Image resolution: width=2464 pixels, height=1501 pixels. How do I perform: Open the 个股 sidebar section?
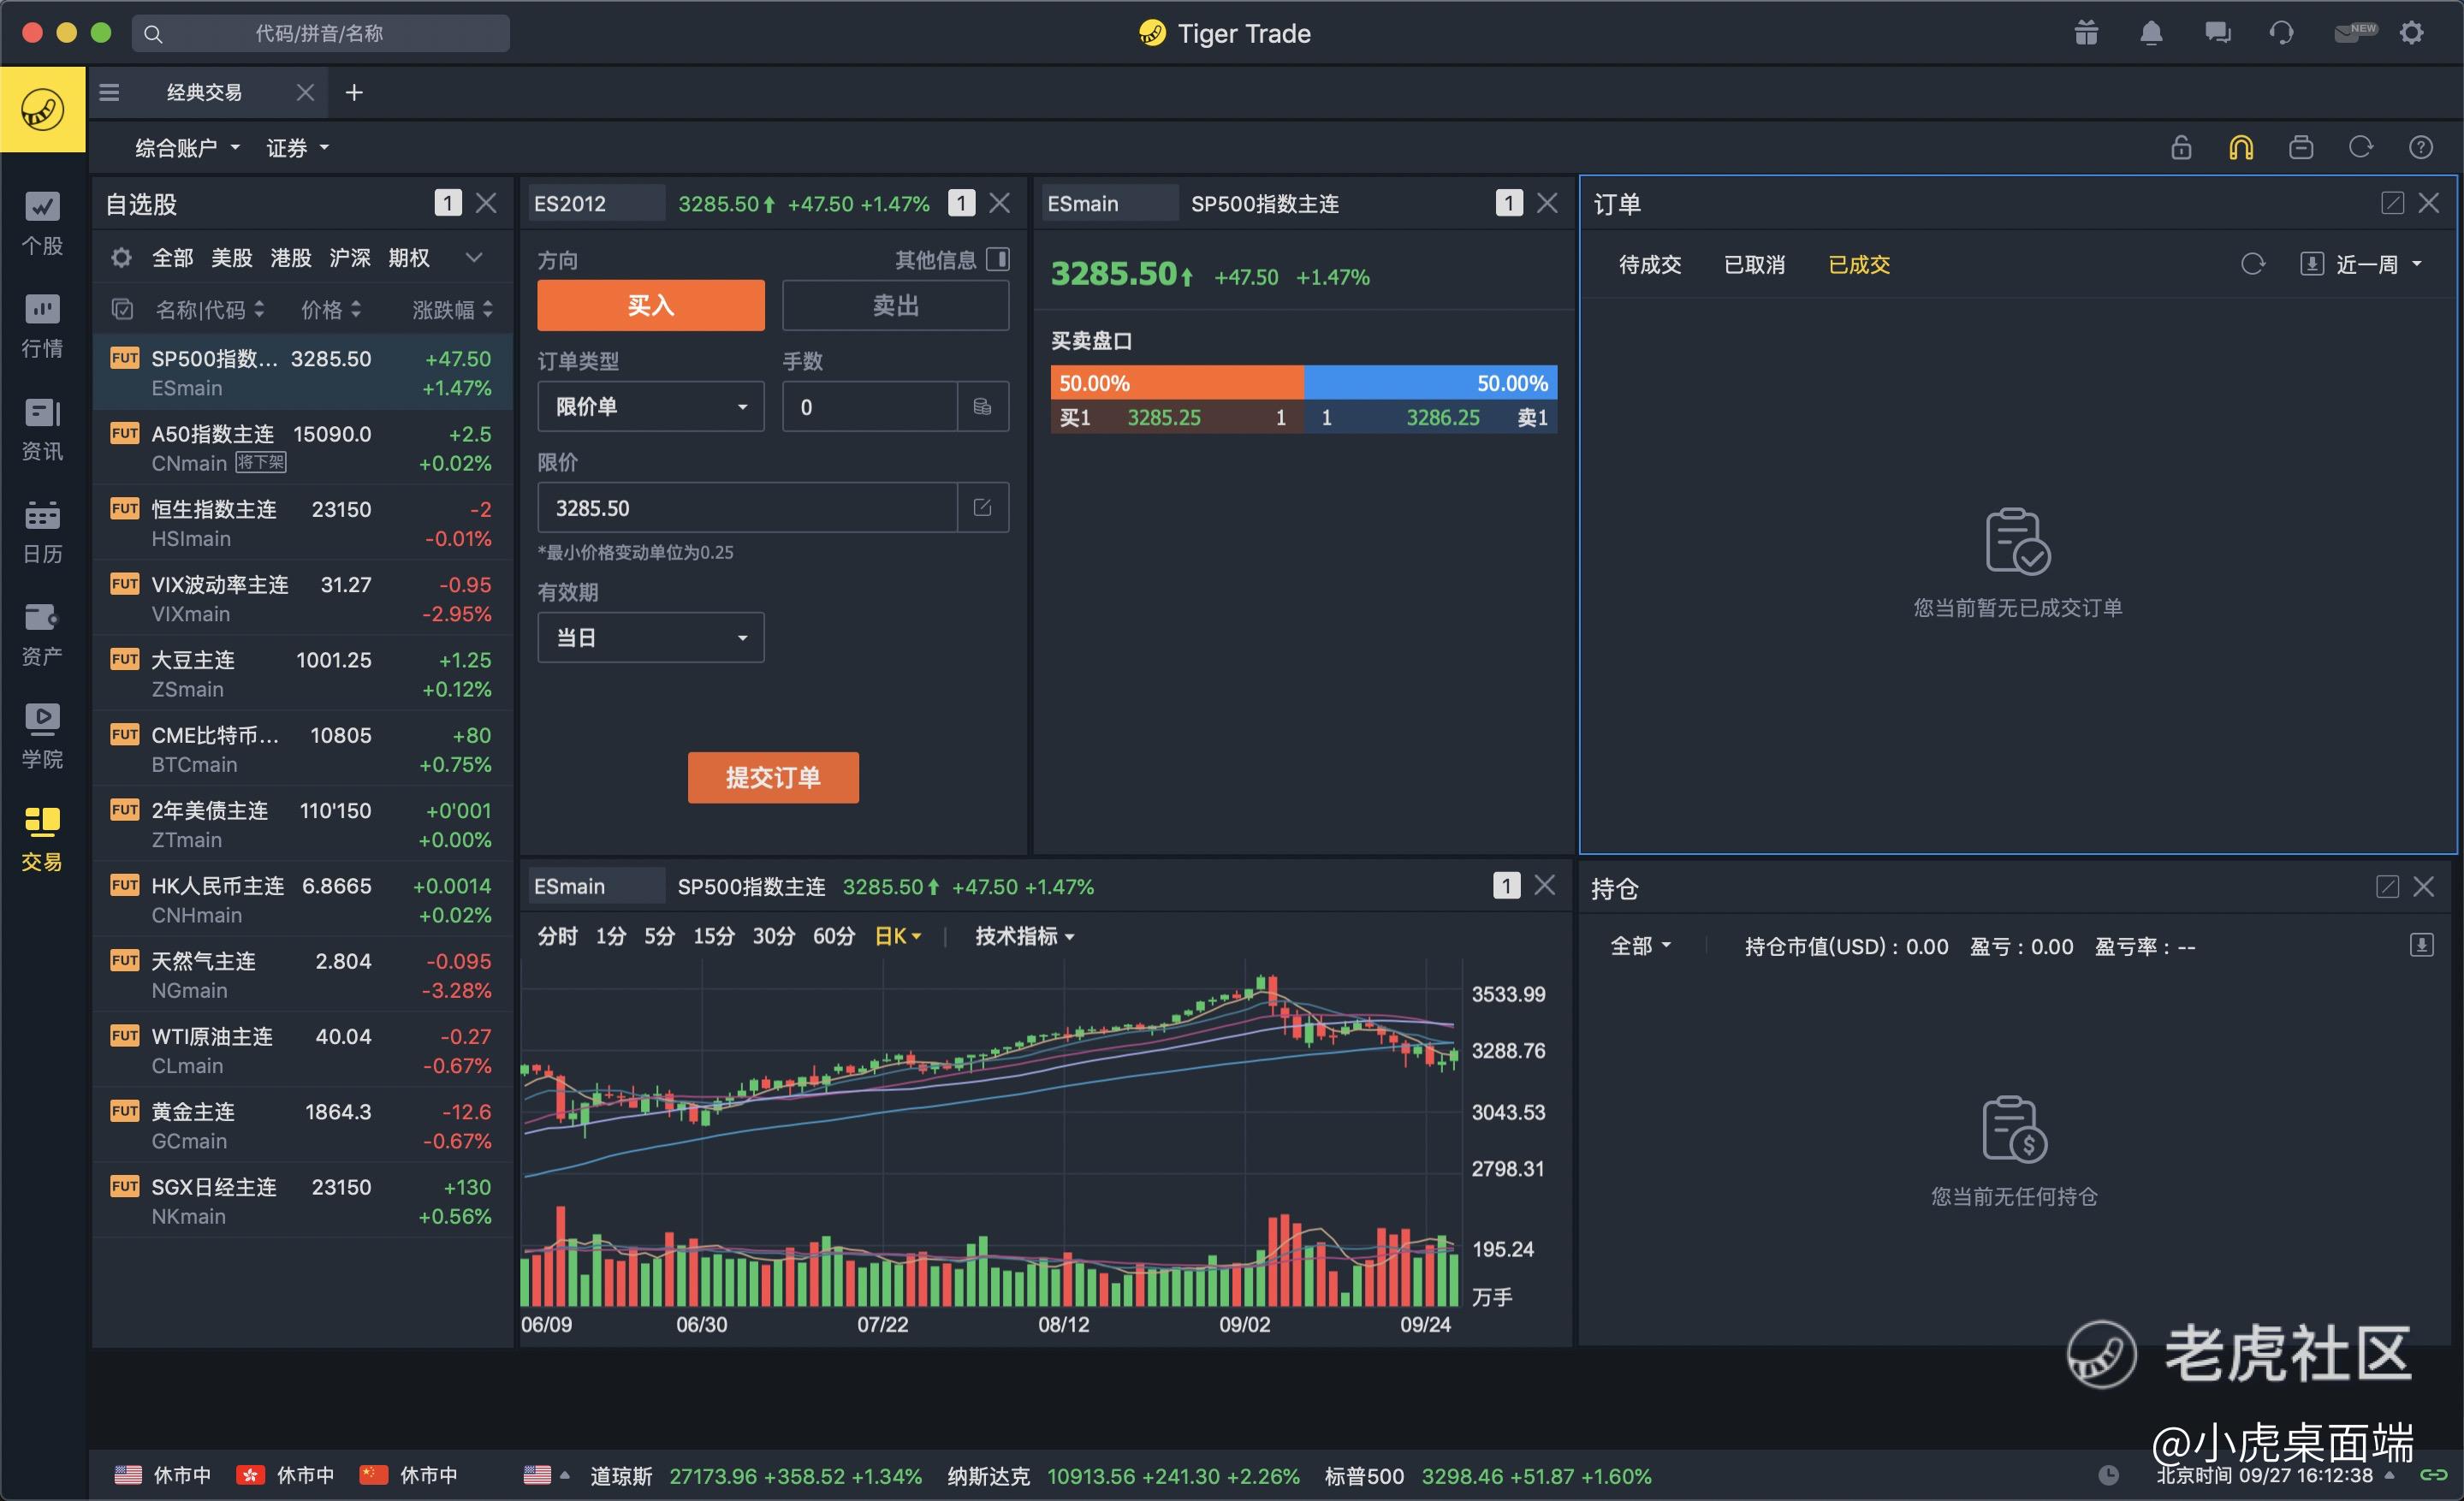(x=42, y=224)
